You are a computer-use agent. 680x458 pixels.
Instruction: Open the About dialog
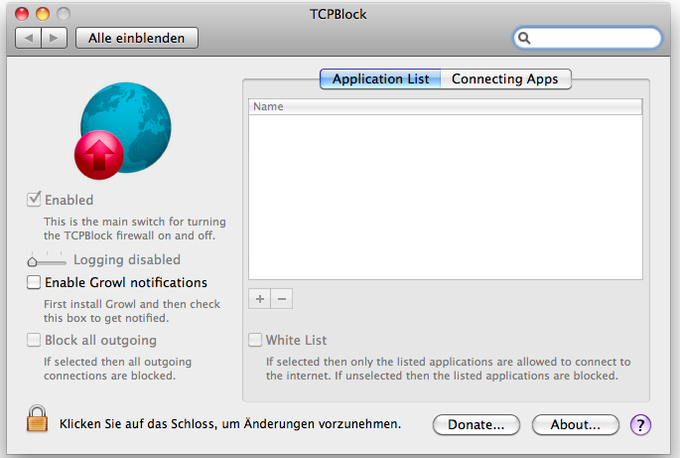pyautogui.click(x=575, y=425)
